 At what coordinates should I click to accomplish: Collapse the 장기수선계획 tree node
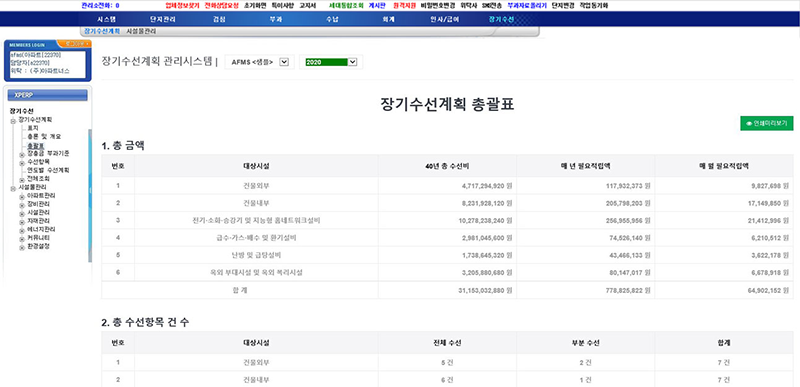tap(13, 120)
